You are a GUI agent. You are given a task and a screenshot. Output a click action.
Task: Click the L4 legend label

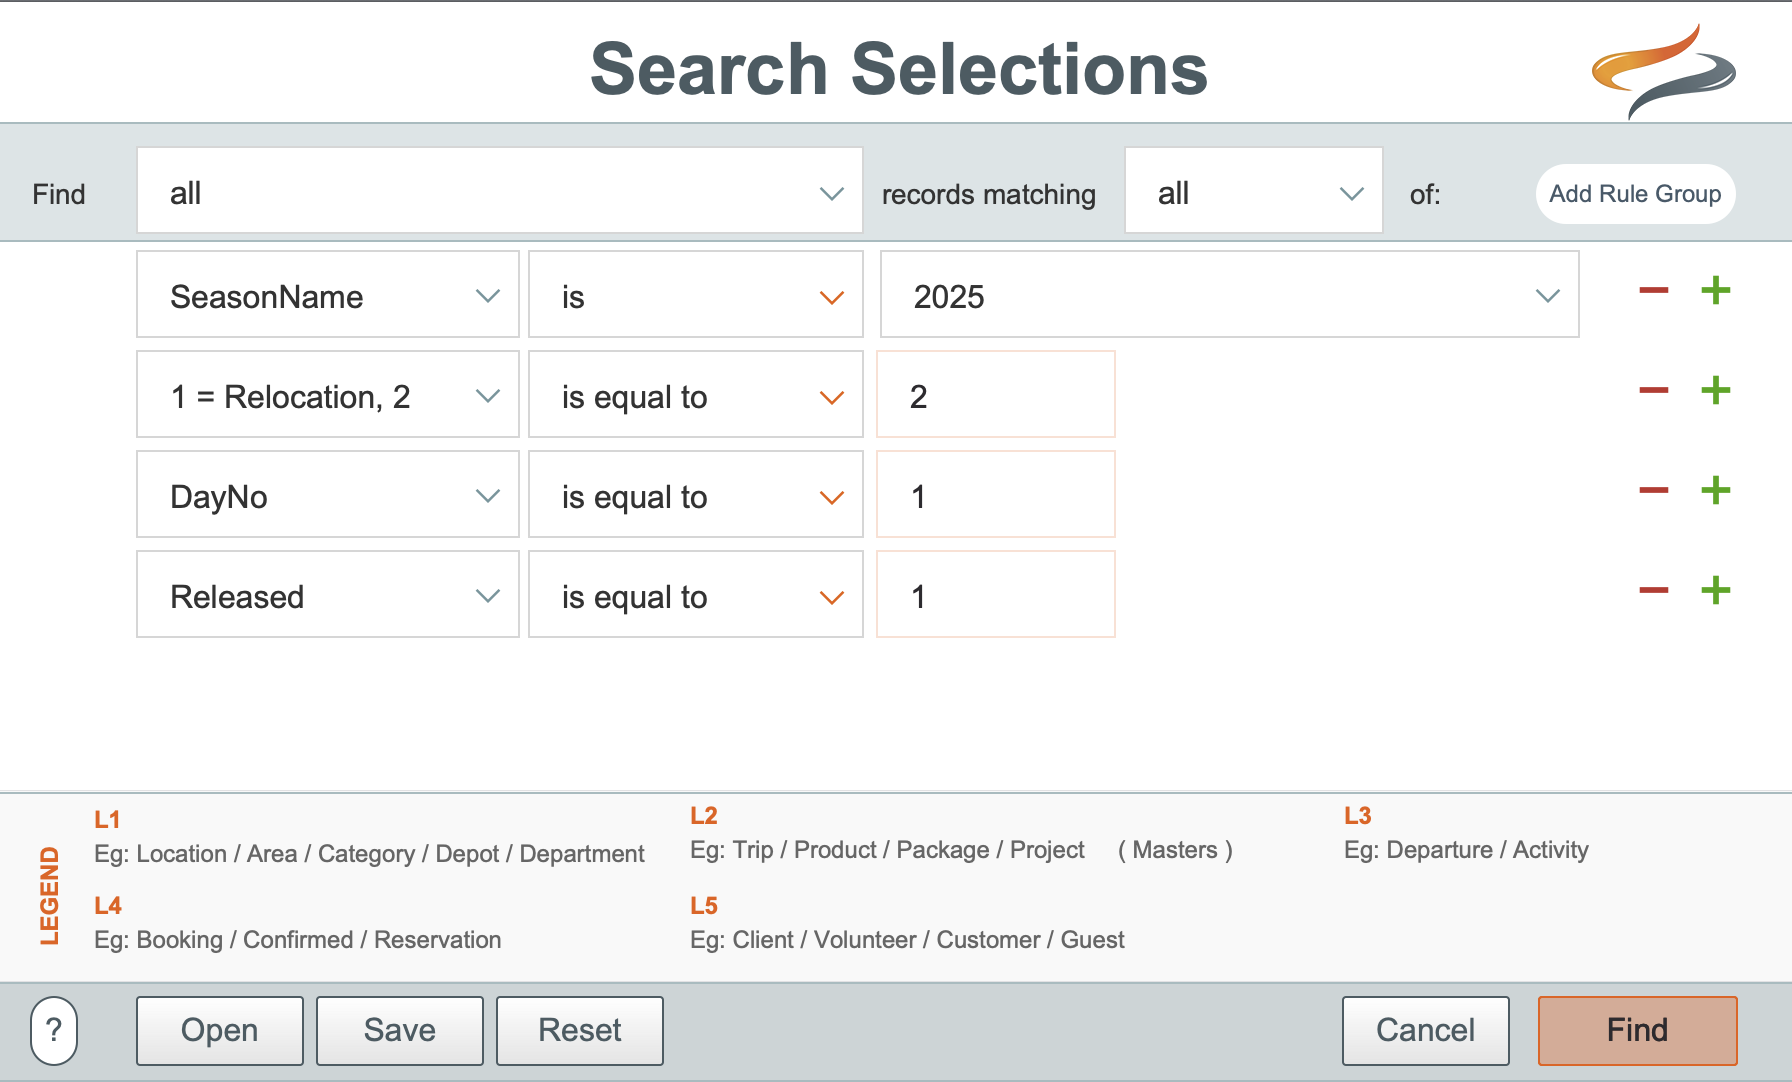(108, 906)
